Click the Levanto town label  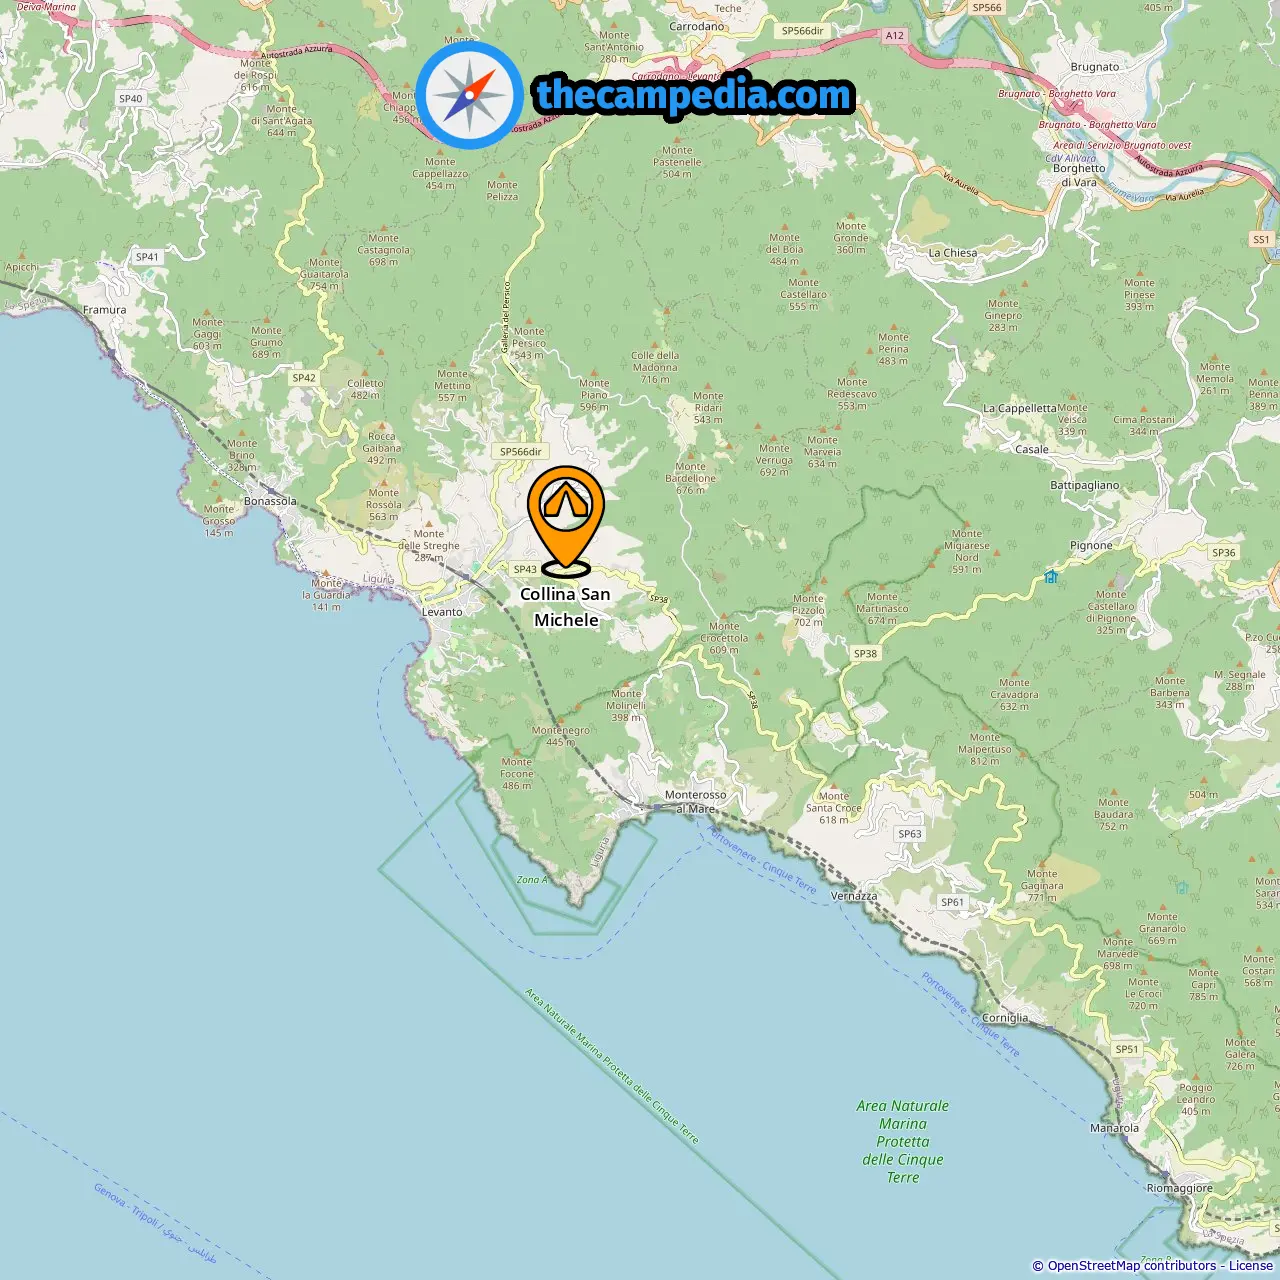(x=442, y=612)
